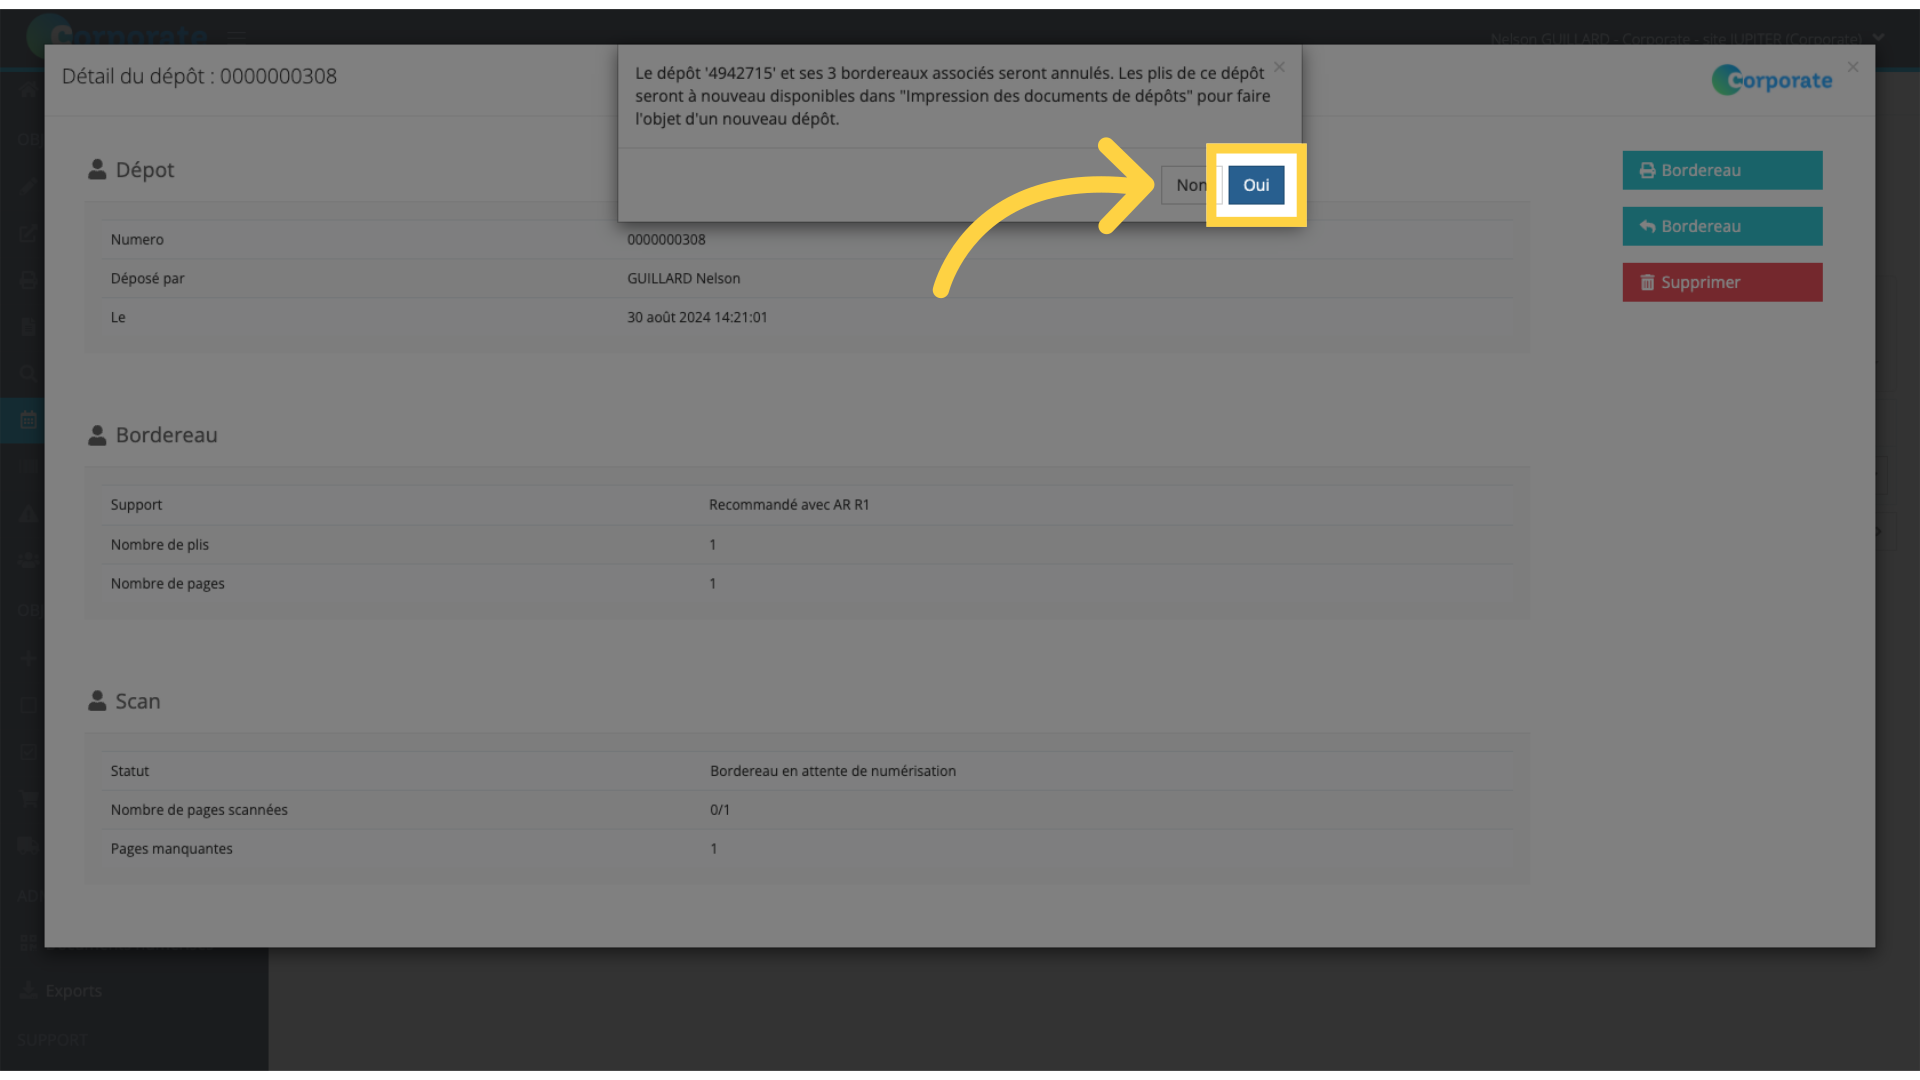This screenshot has height=1080, width=1920.
Task: Select the 'Numéro' input field value
Action: pos(666,239)
